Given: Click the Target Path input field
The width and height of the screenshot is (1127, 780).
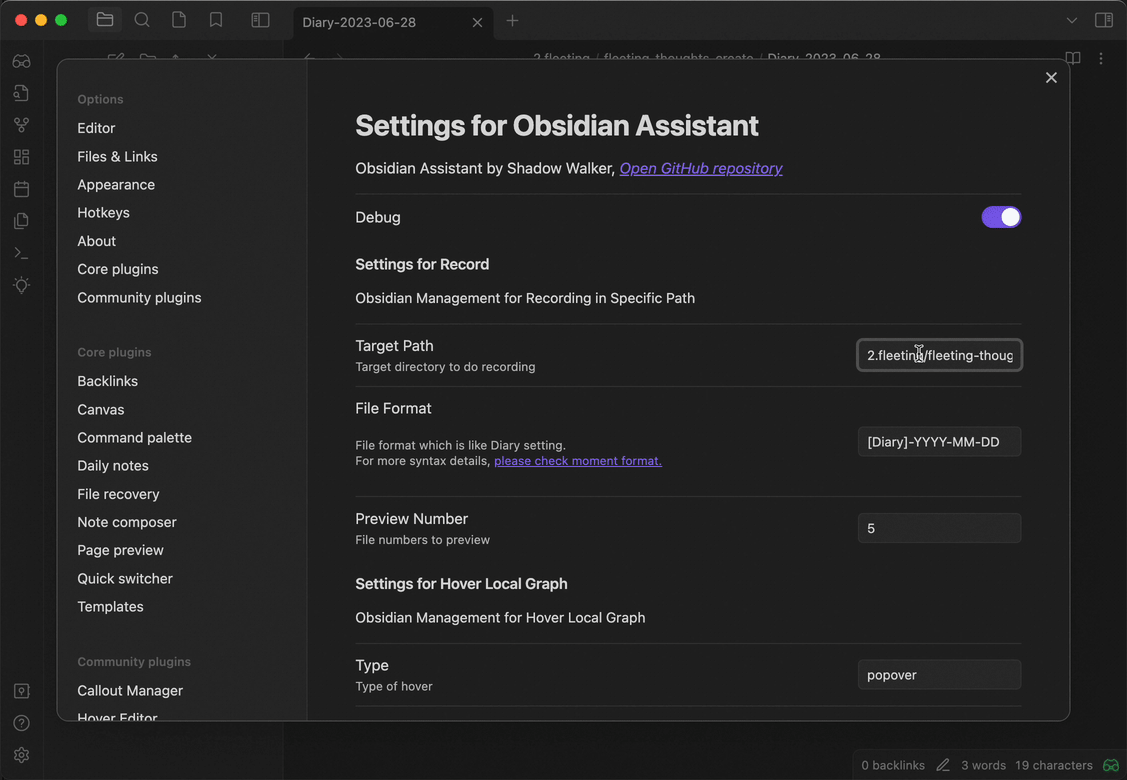Looking at the screenshot, I should [x=939, y=355].
